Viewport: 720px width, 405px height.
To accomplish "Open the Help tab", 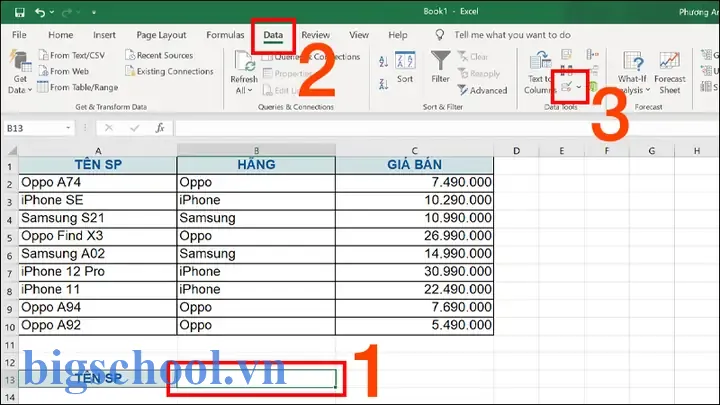I will point(398,35).
